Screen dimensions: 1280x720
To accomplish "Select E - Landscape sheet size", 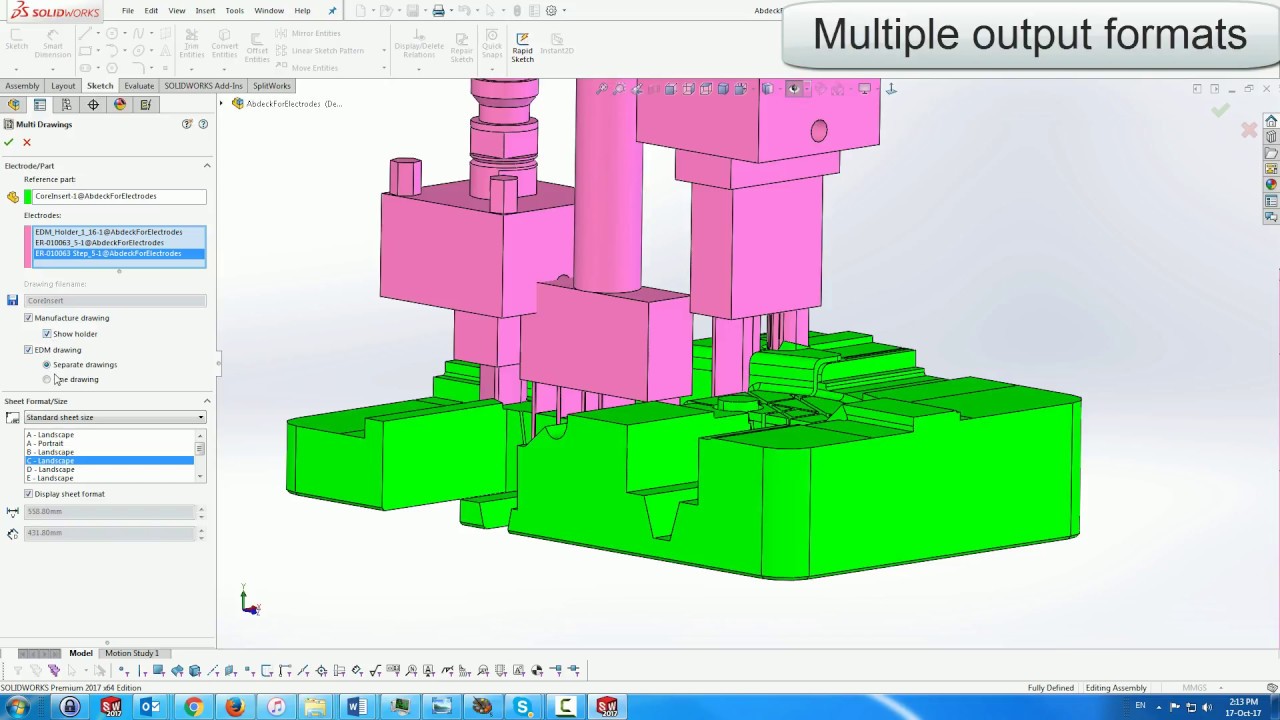I will [x=108, y=479].
